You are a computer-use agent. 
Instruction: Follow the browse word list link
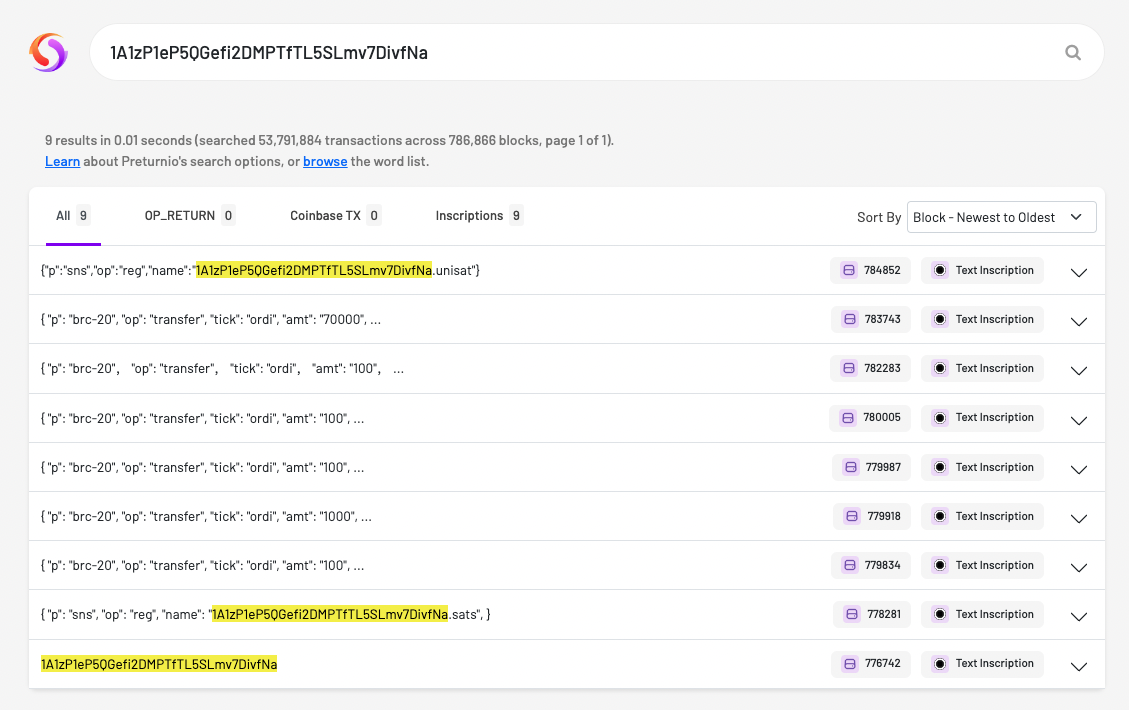tap(325, 162)
